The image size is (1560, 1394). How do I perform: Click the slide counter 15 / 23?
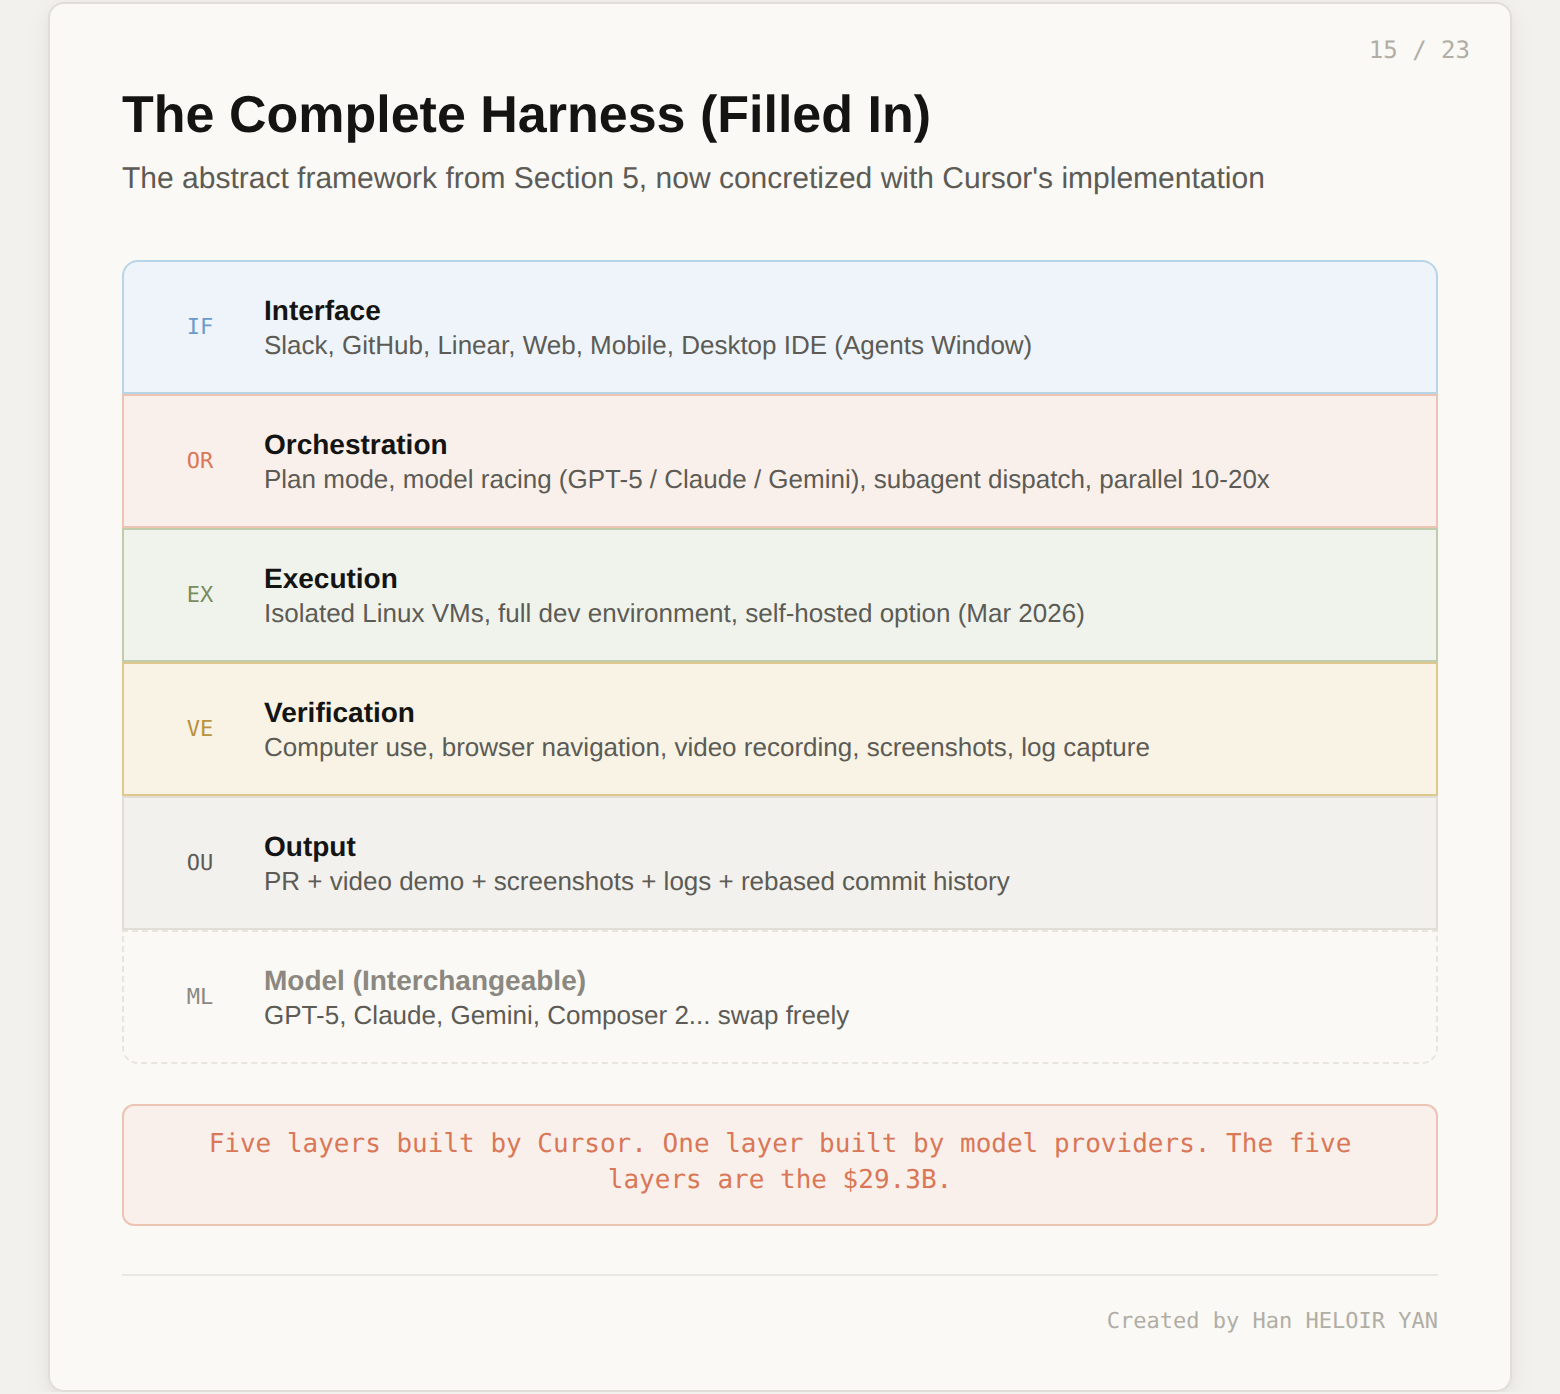click(x=1418, y=50)
